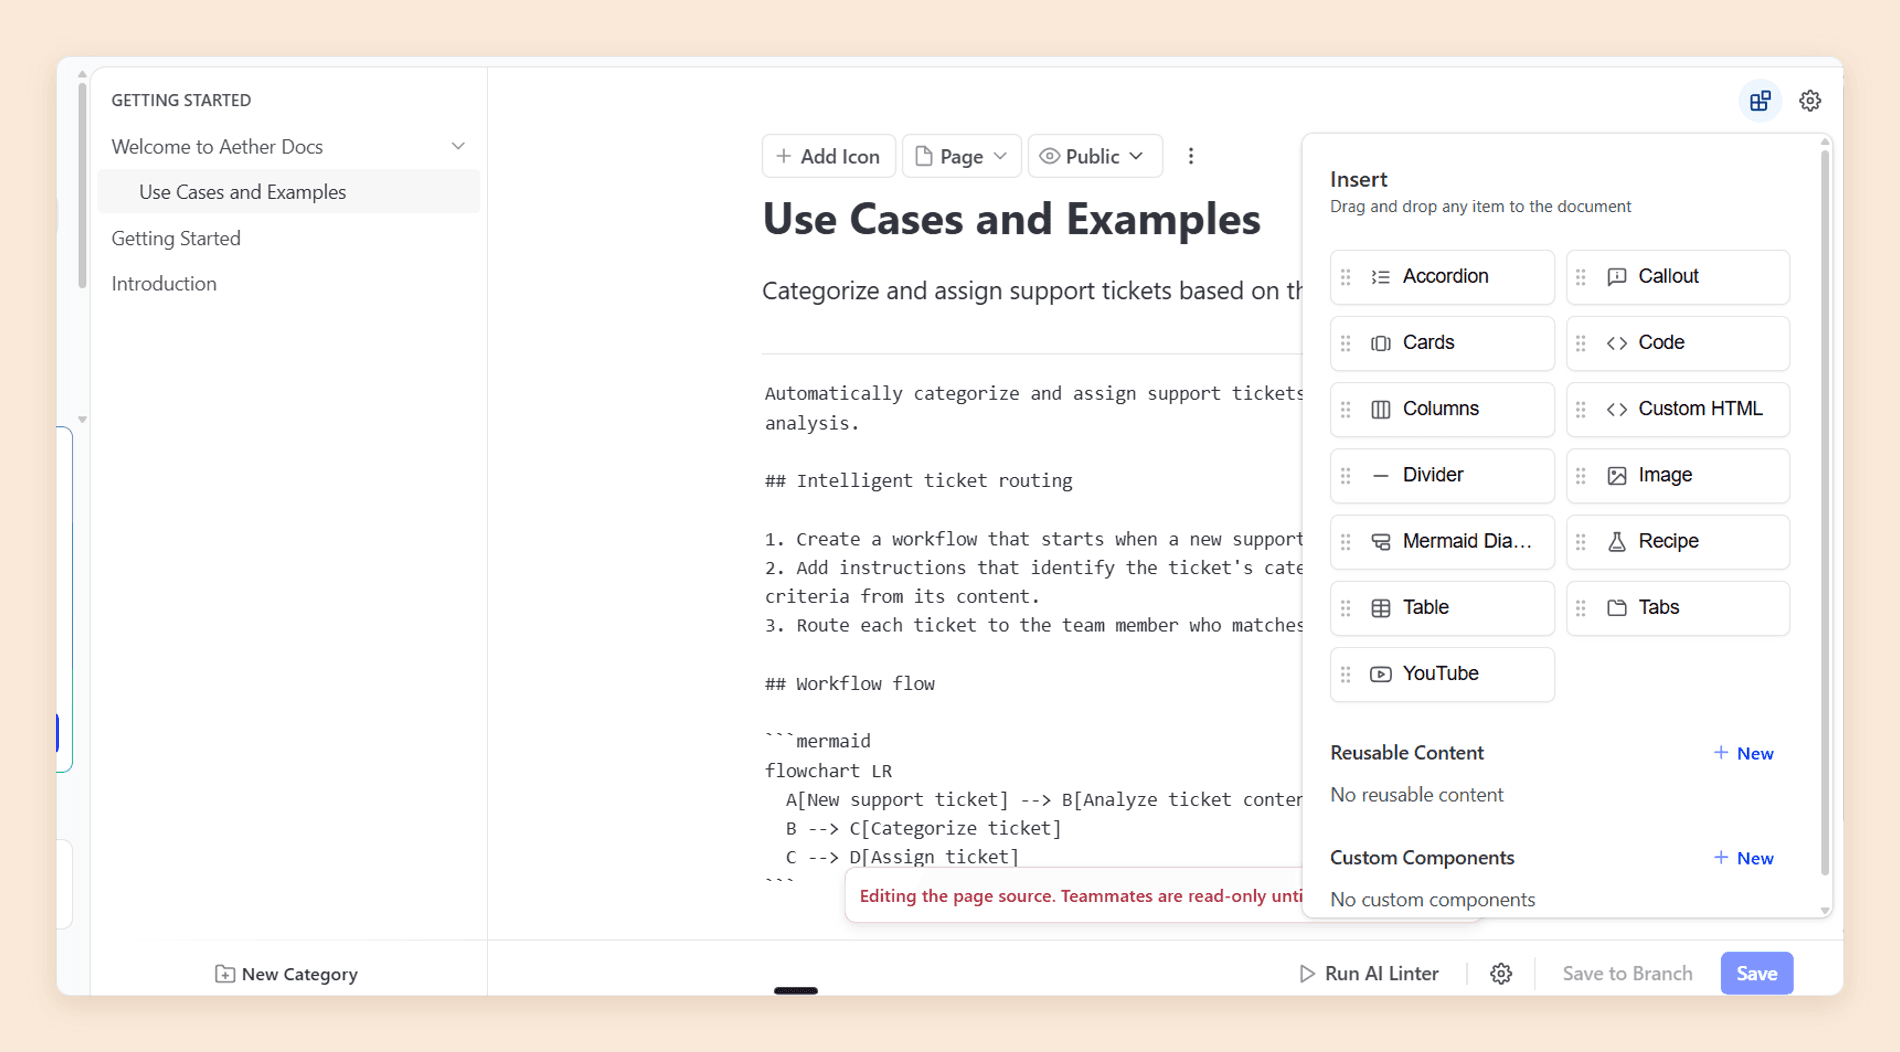Viewport: 1900px width, 1052px height.
Task: Create new Custom Component
Action: 1743,858
